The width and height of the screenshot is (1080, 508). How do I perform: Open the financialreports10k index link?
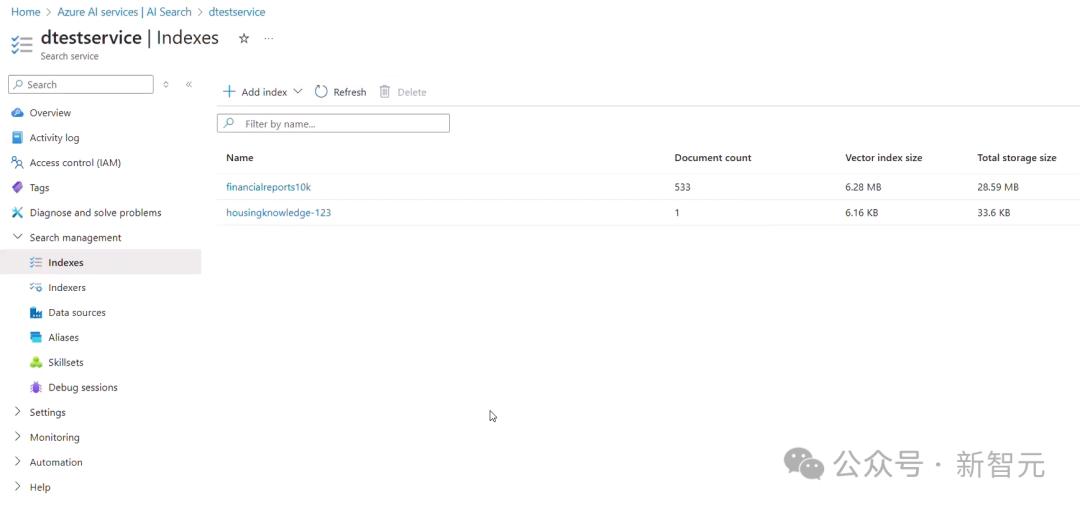coord(268,187)
